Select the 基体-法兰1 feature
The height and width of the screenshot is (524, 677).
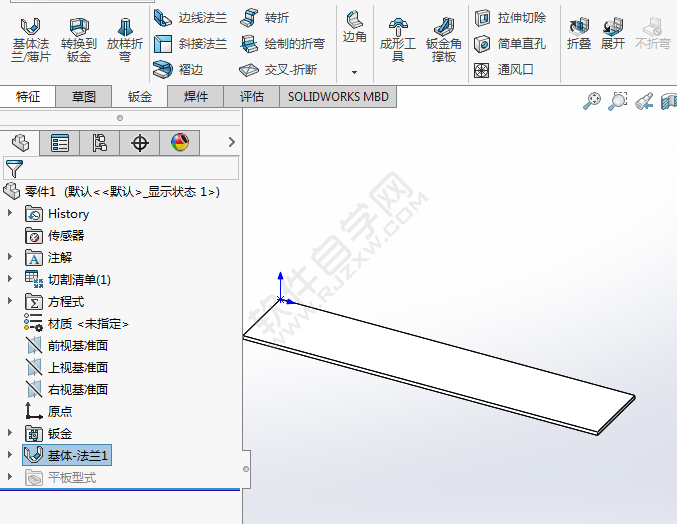pos(67,455)
